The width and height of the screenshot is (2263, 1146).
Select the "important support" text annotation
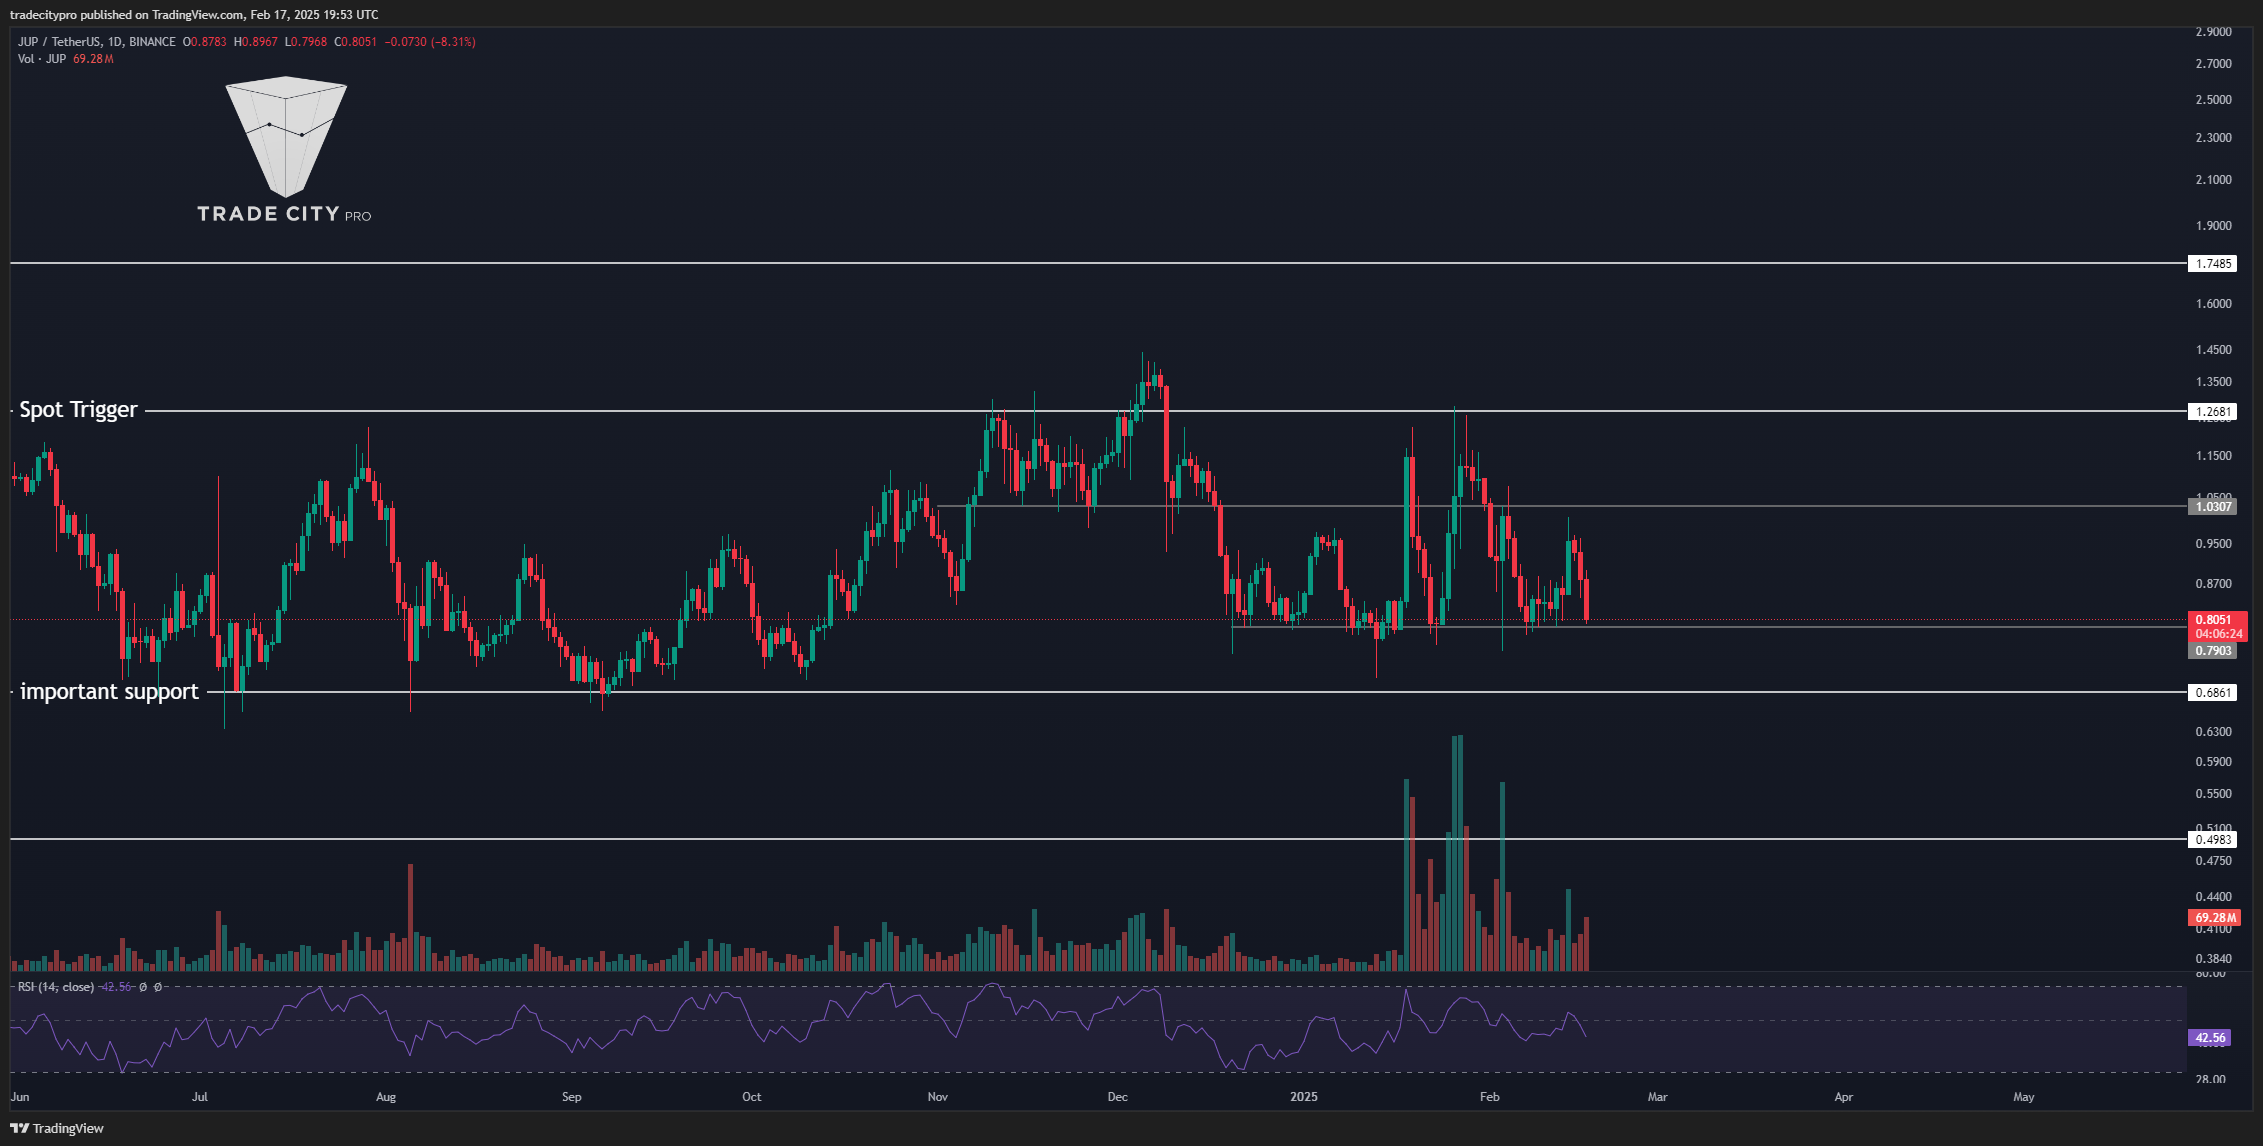109,692
